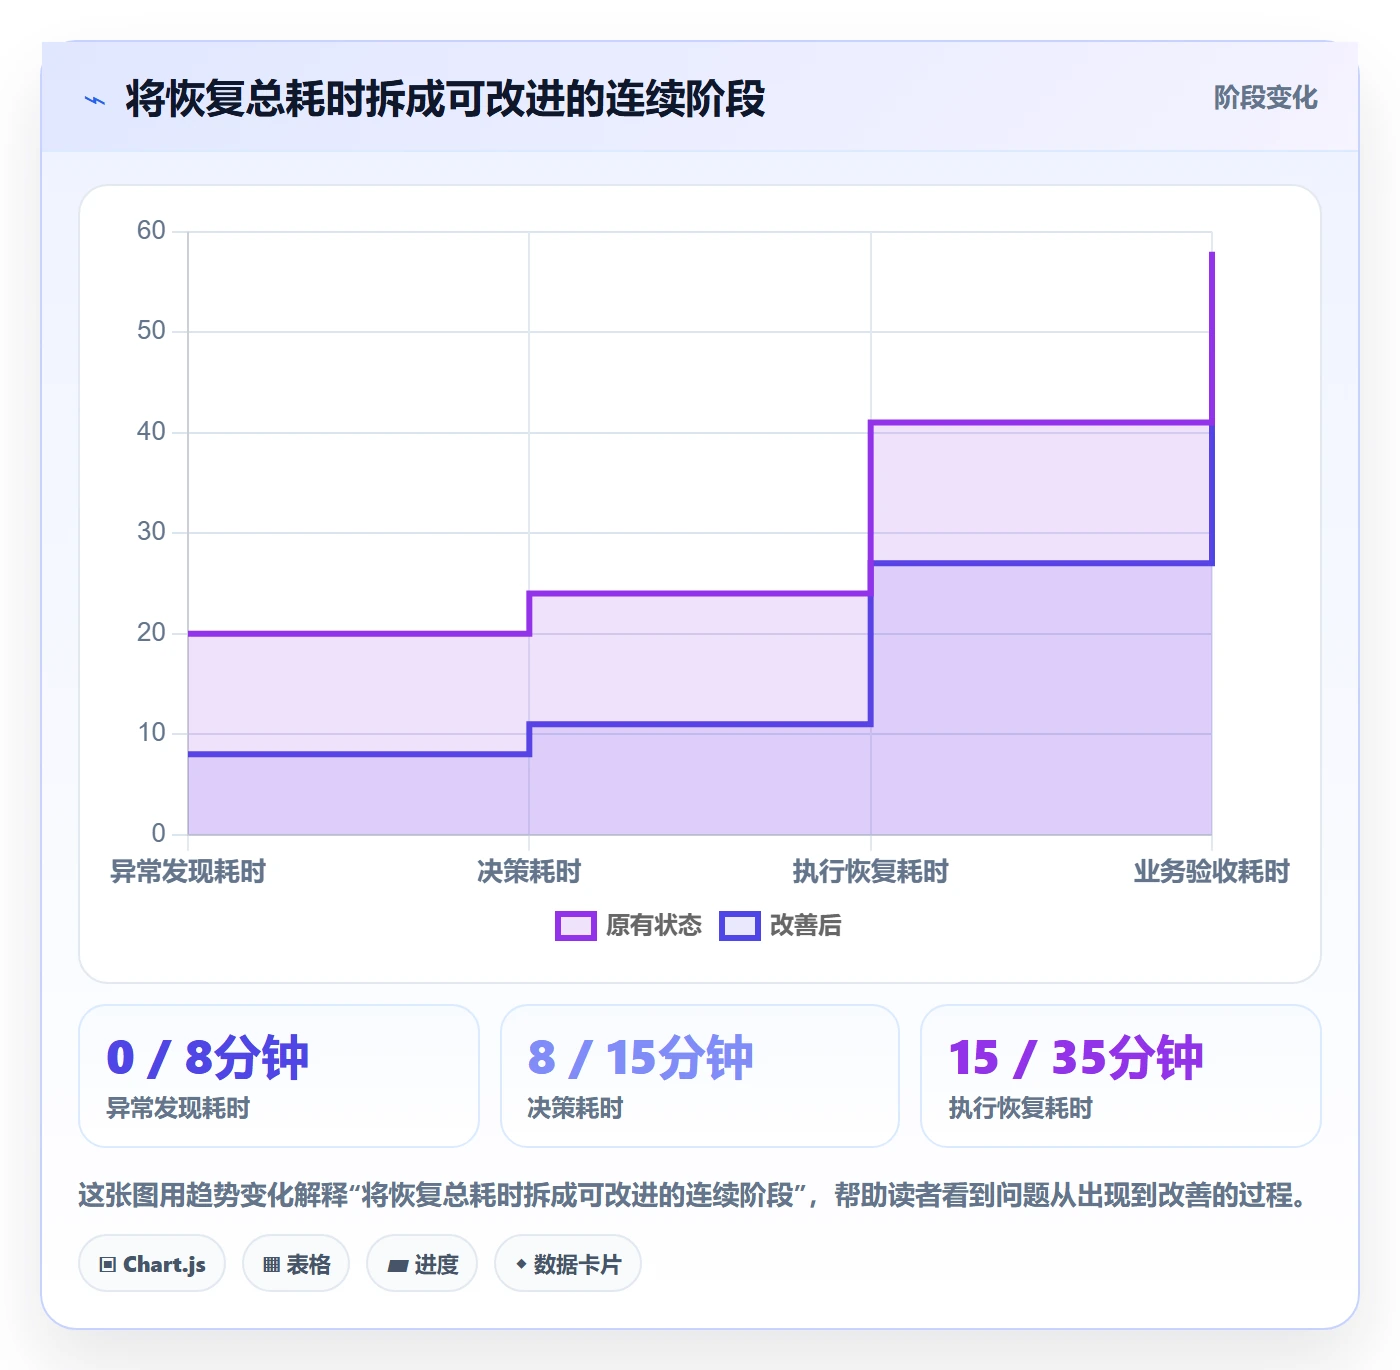Click 执行恢复耗时 caption in the third stat card
1400x1370 pixels.
pos(1020,1109)
